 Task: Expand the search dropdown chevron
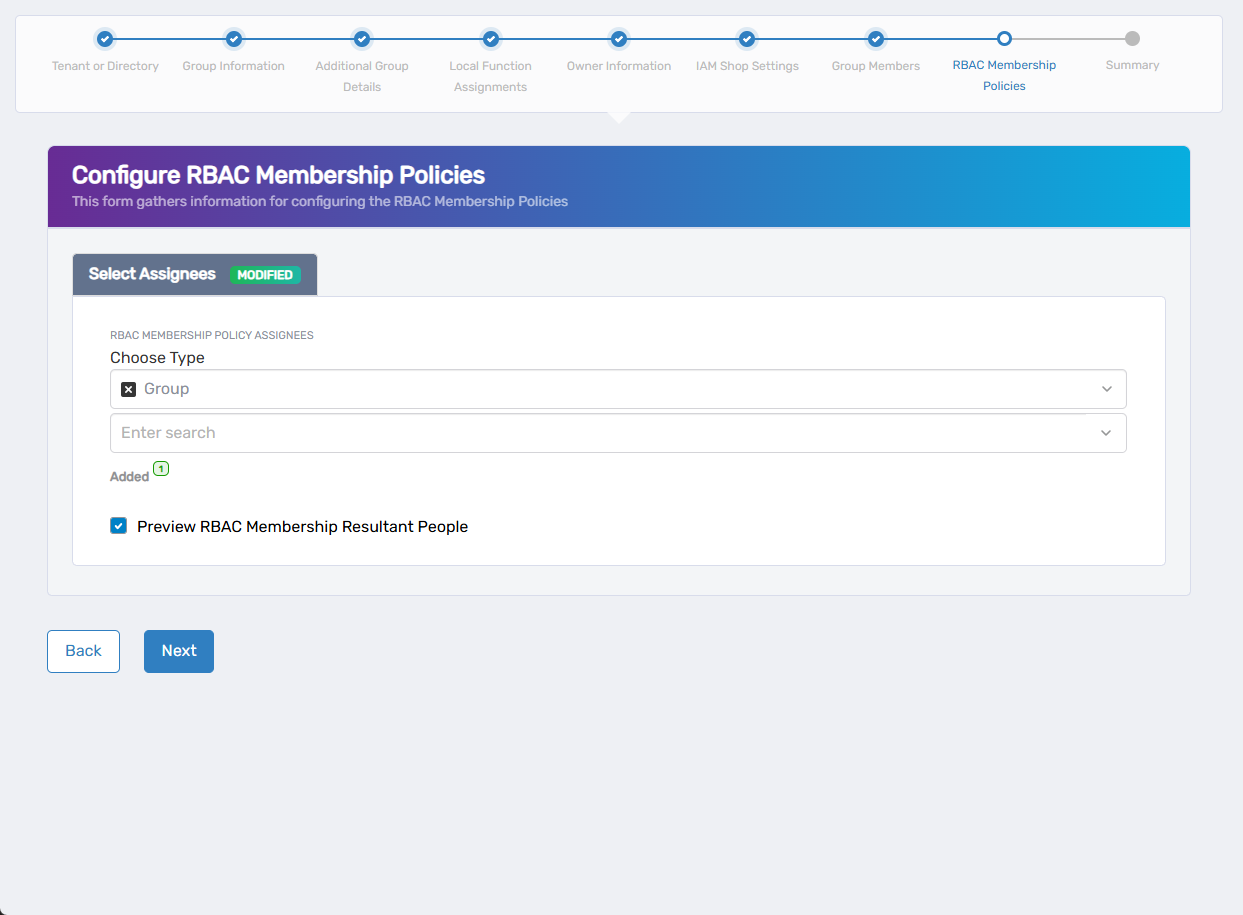click(1106, 432)
